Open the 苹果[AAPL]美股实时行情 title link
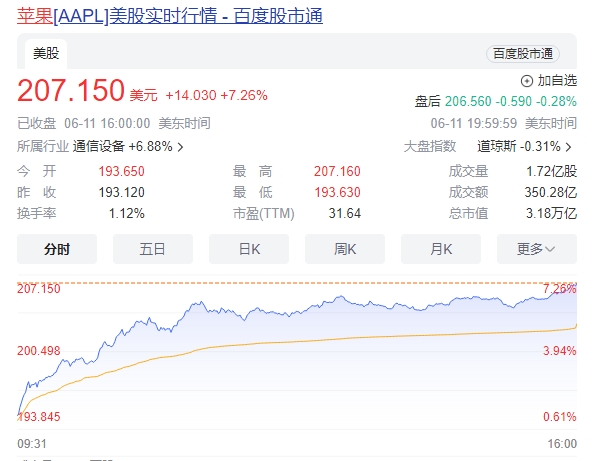Screen dimensions: 596x461 click(x=170, y=16)
